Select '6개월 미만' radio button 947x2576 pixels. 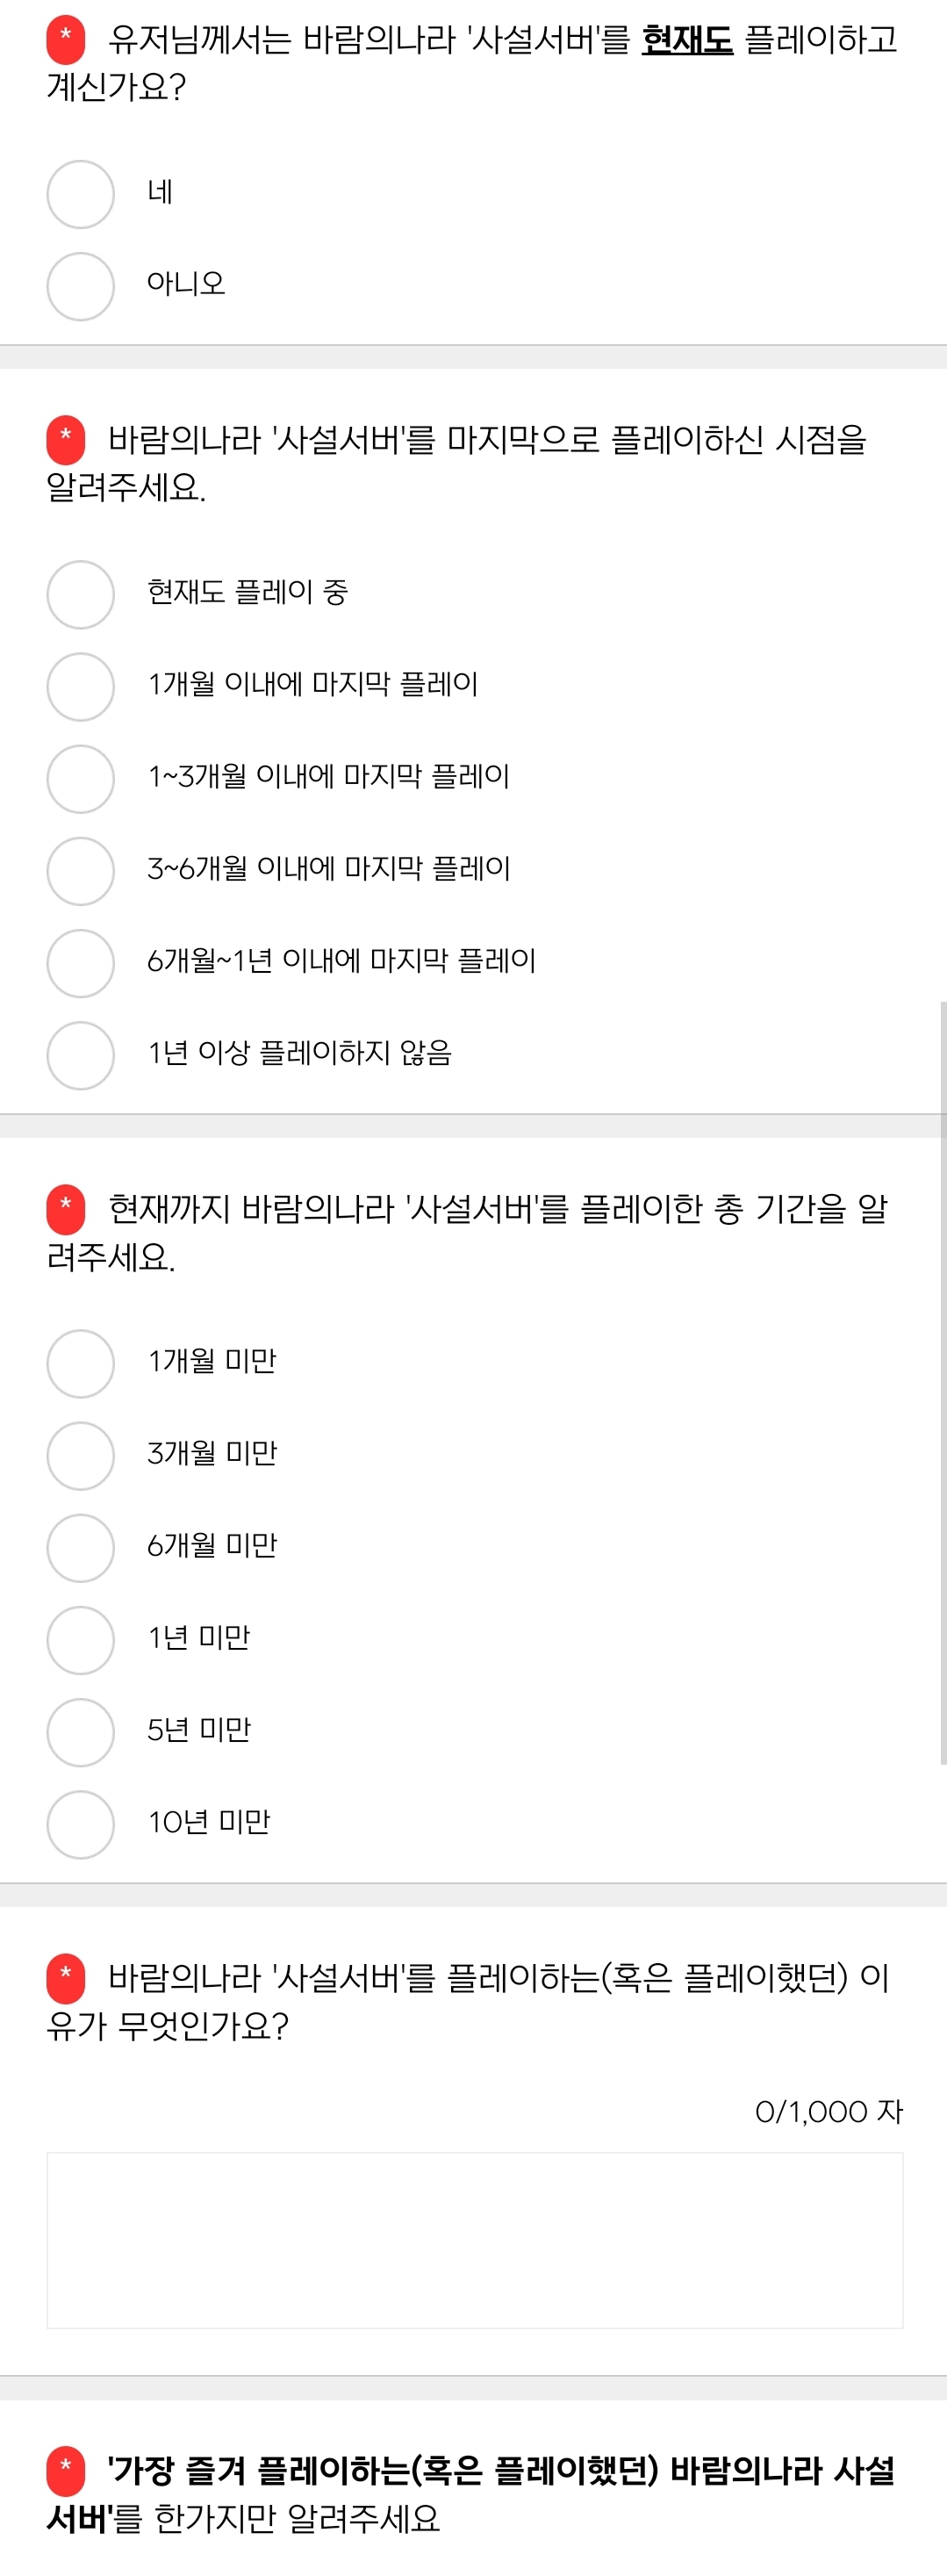[x=81, y=1547]
